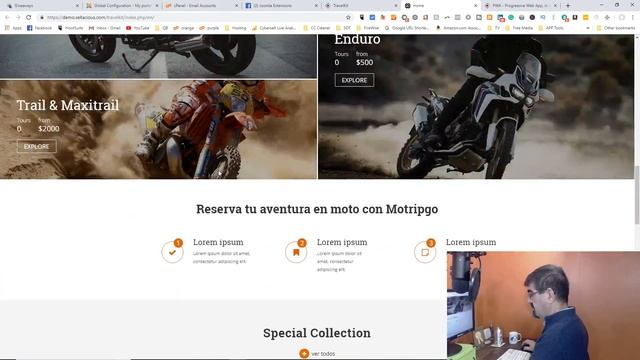Go forward to the next page
Viewport: 640px width, 360px height.
click(18, 18)
